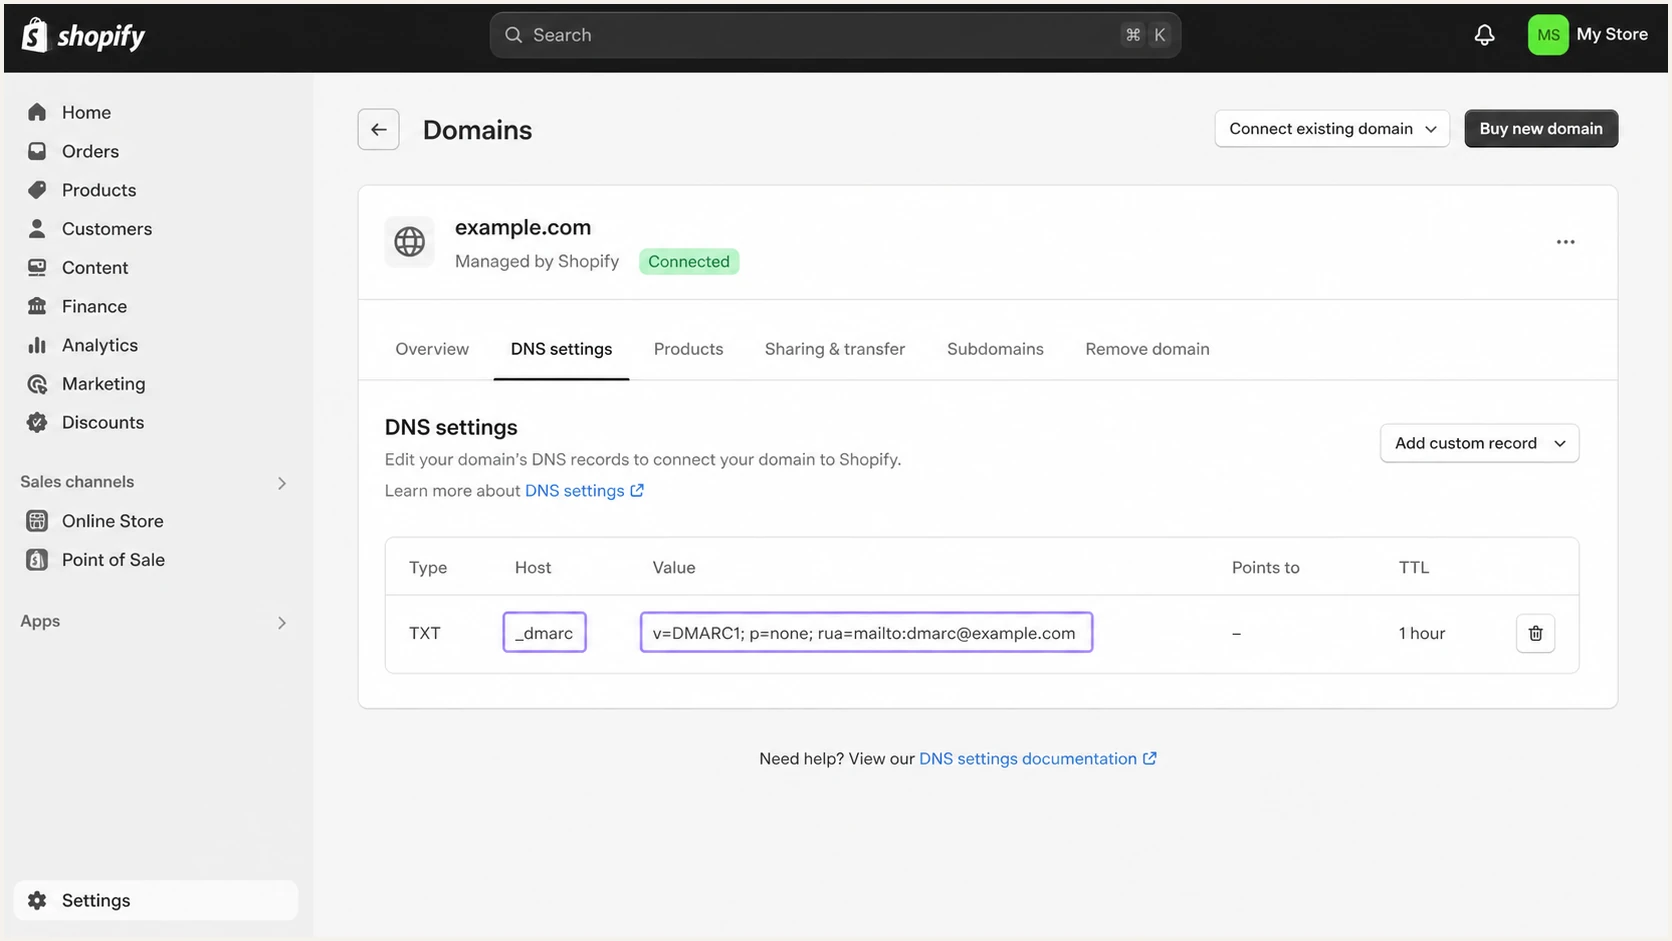Switch to the Subdomains tab
Viewport: 1672px width, 941px height.
[x=995, y=349]
